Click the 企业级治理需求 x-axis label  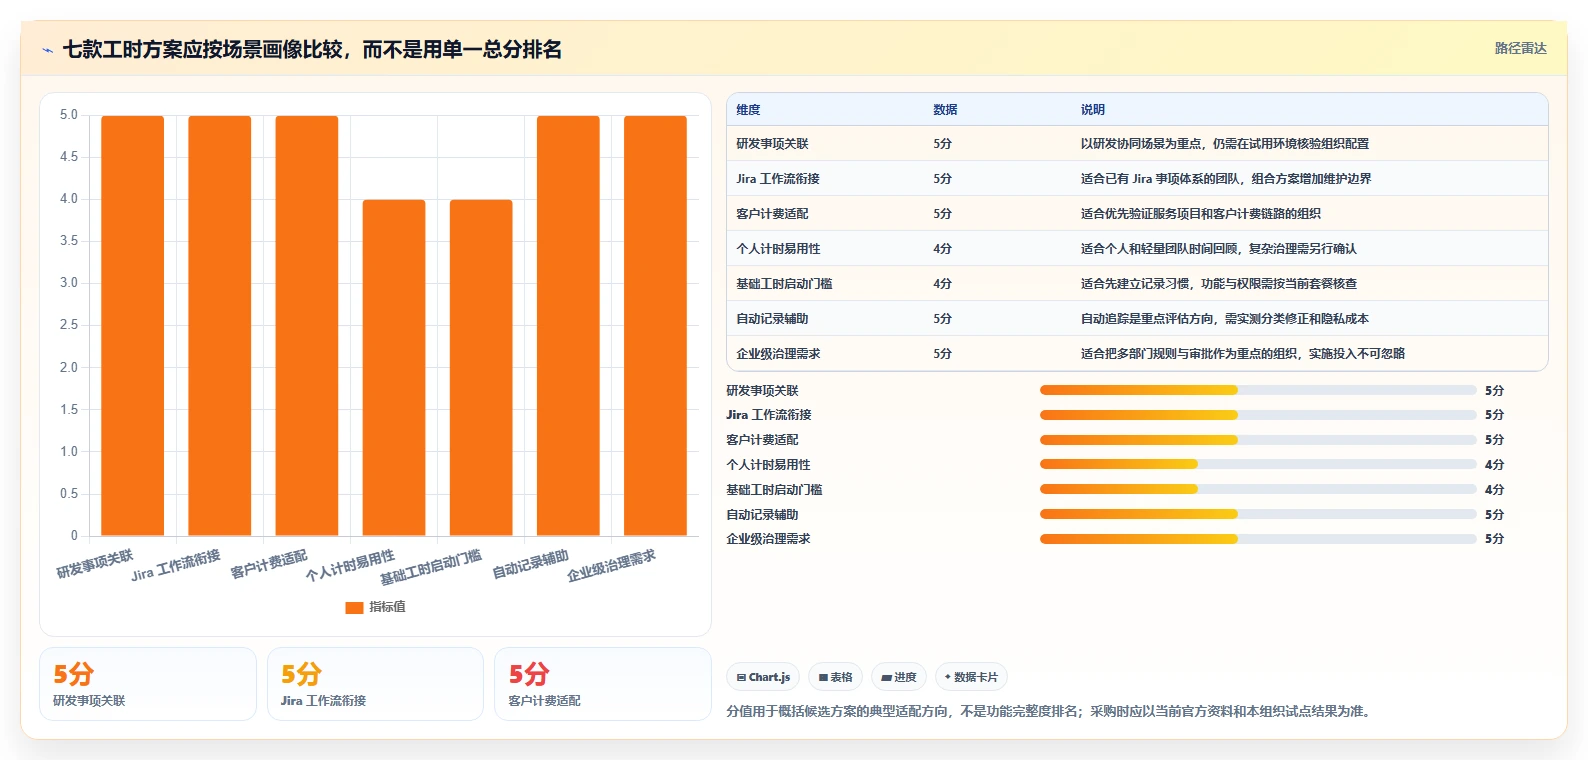pos(611,566)
